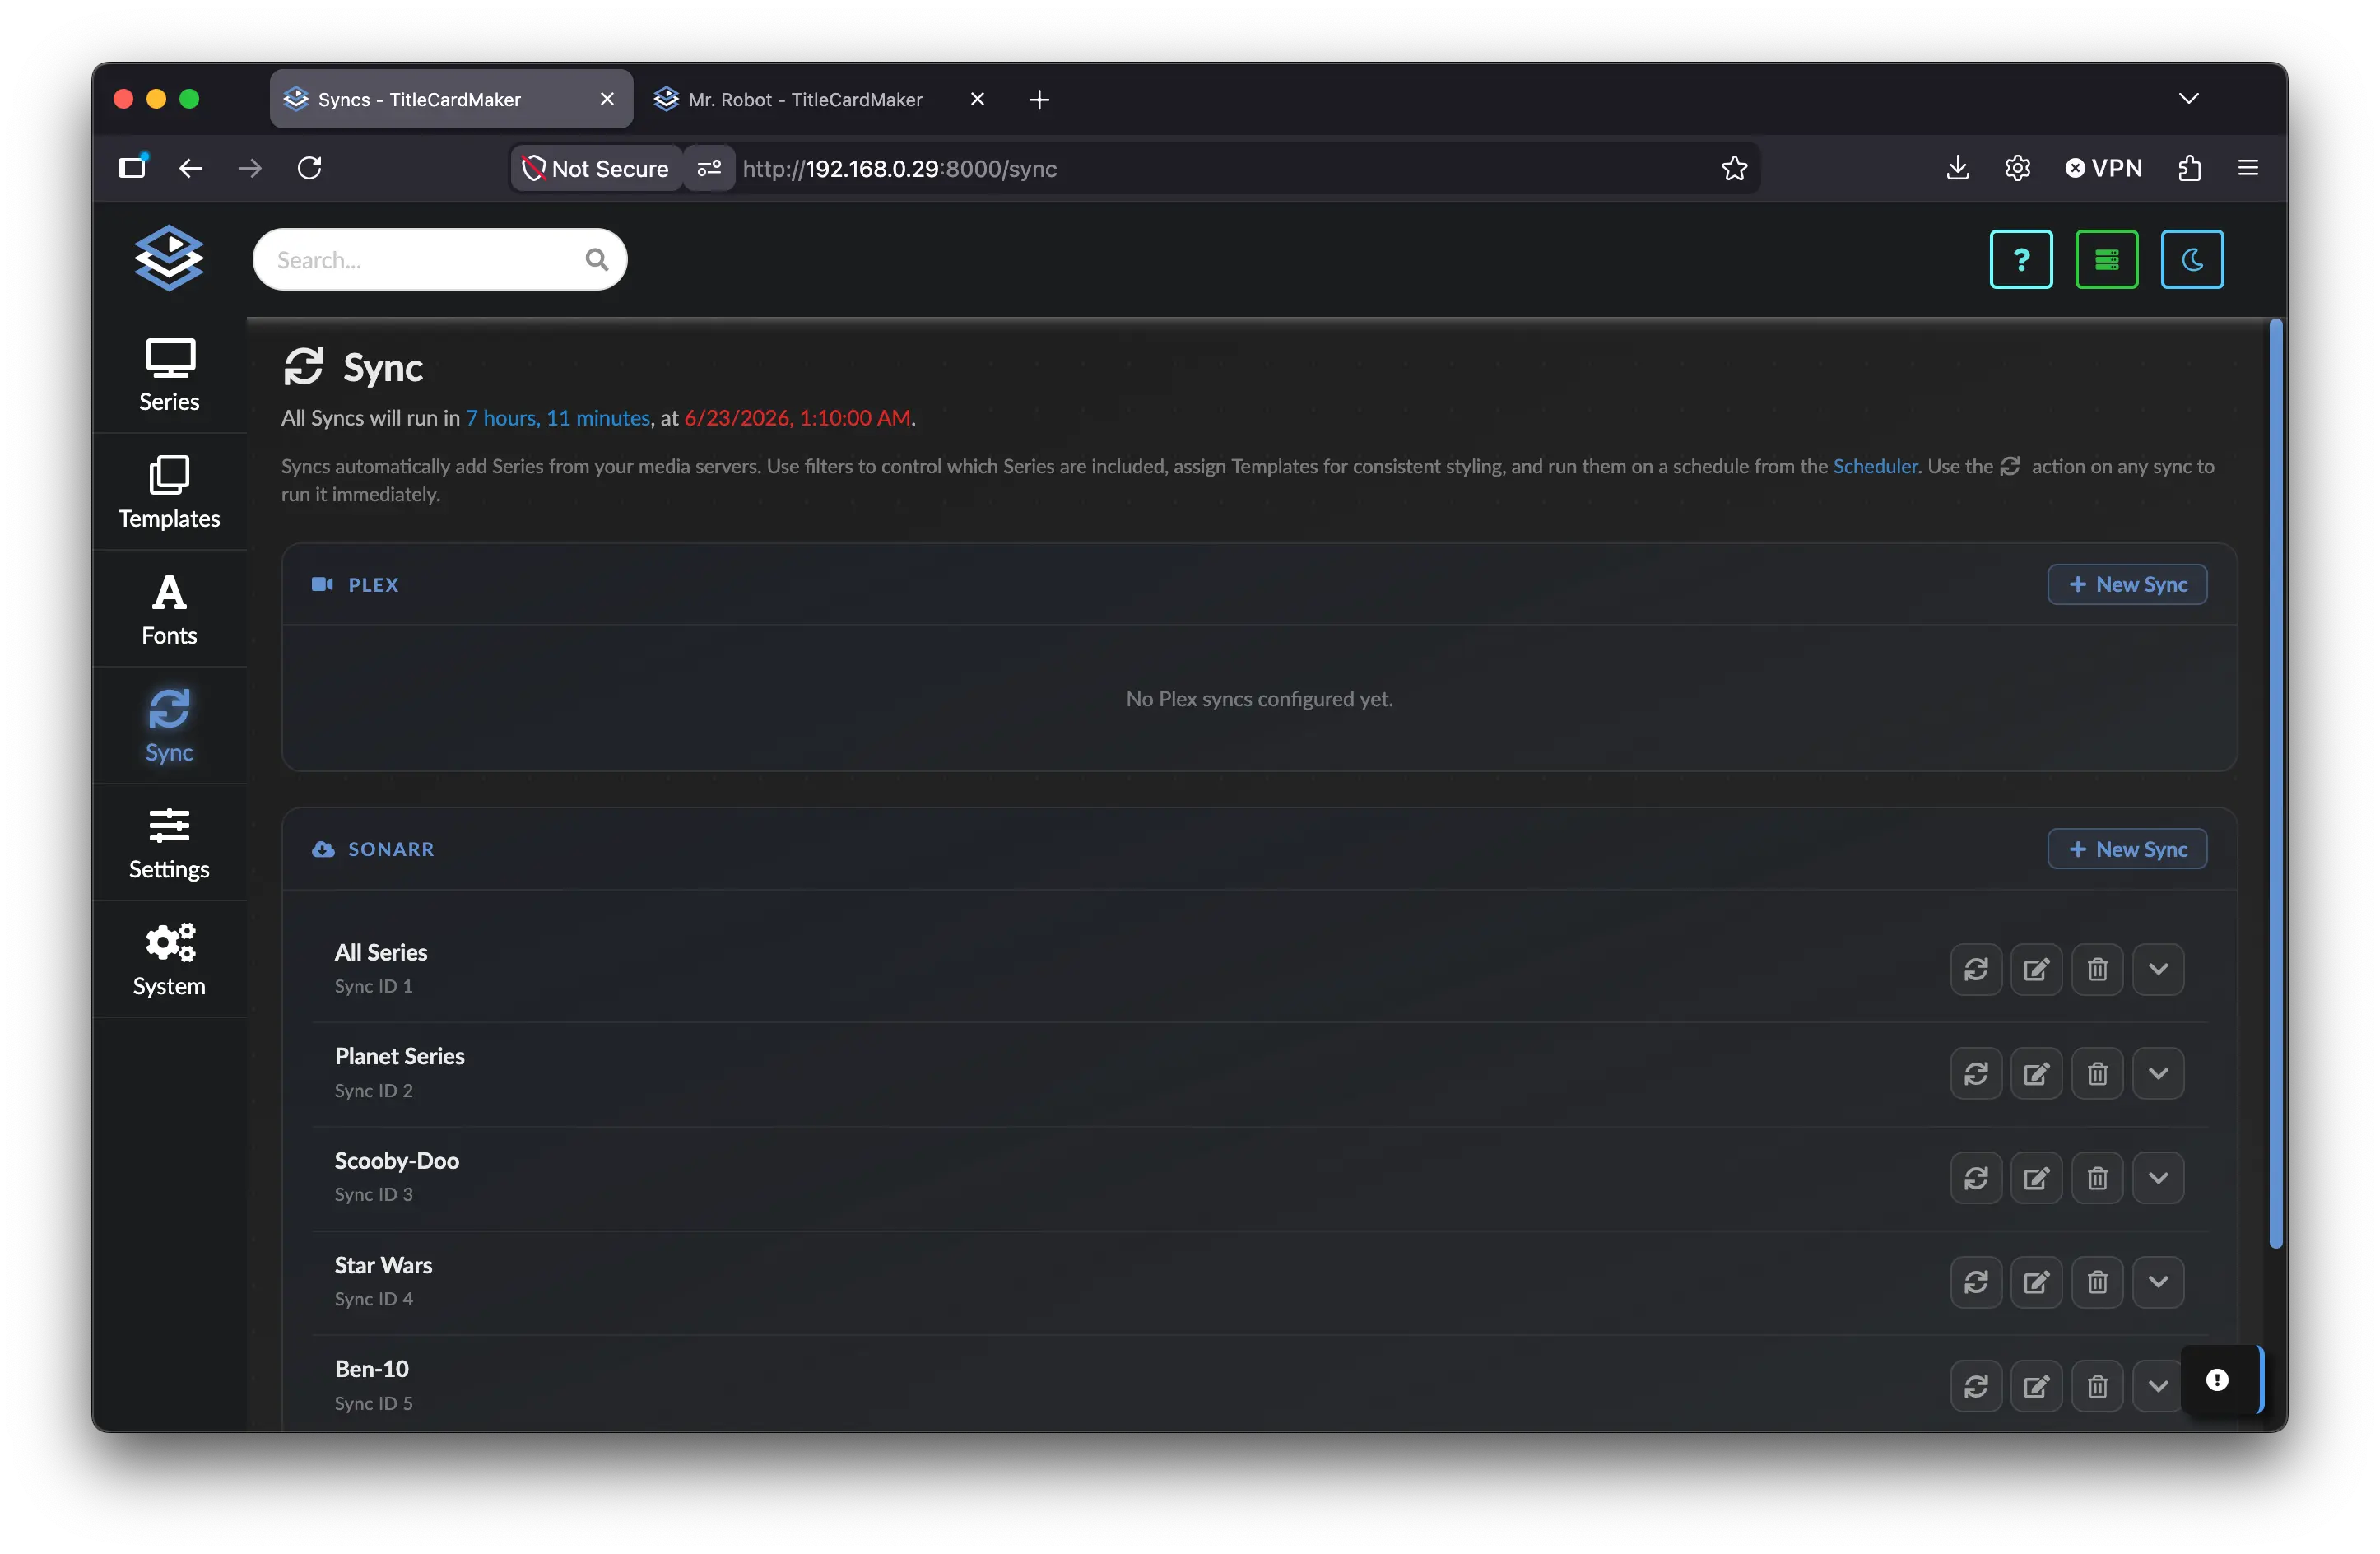Click the Star Wars sync name
This screenshot has height=1554, width=2380.
pos(383,1265)
